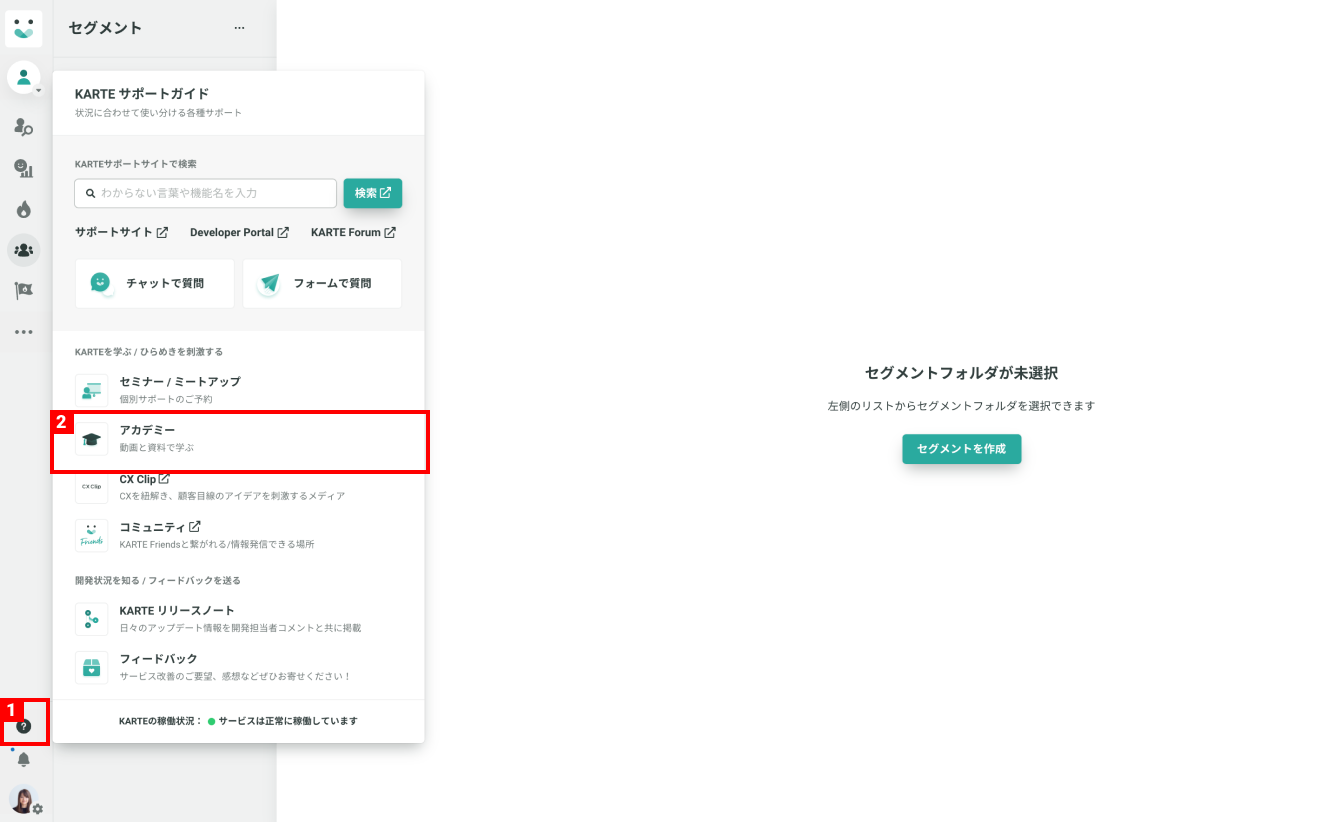The height and width of the screenshot is (822, 1326).
Task: Open the analytics chart icon in the sidebar
Action: point(24,168)
